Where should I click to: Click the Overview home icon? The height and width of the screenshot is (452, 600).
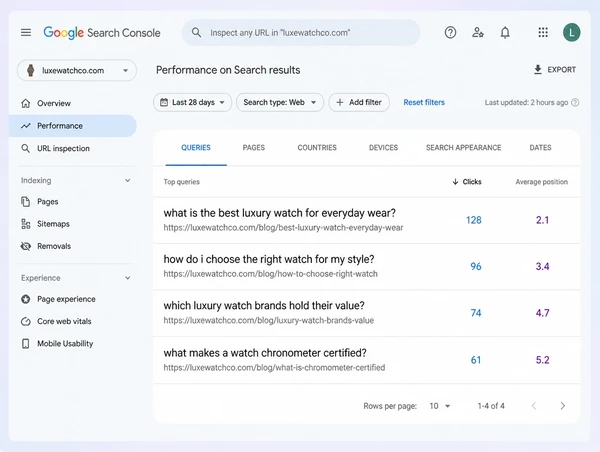pos(26,103)
